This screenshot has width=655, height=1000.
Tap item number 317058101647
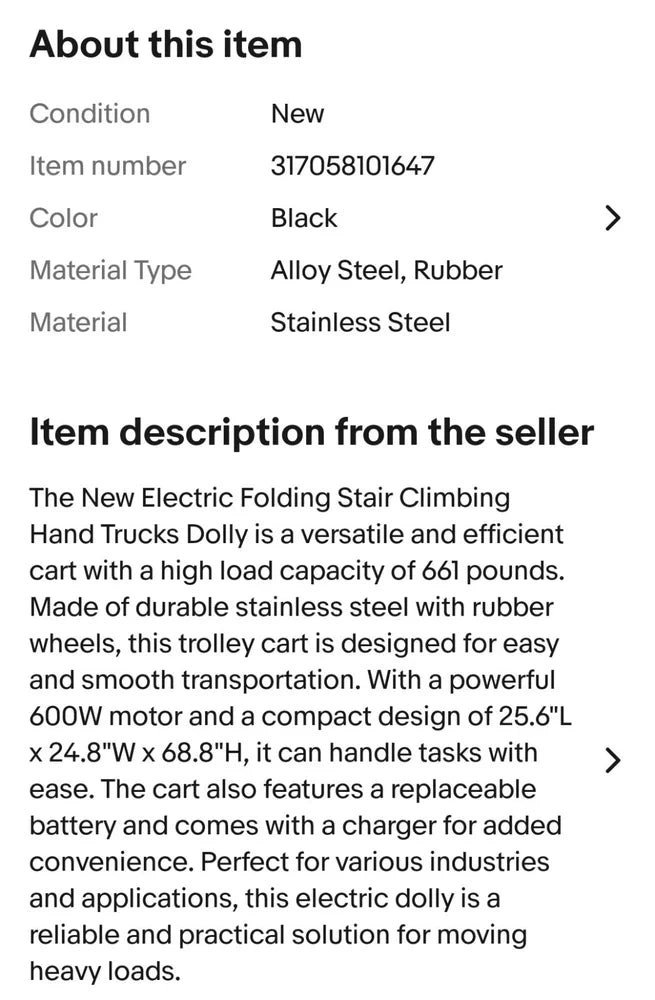click(352, 166)
